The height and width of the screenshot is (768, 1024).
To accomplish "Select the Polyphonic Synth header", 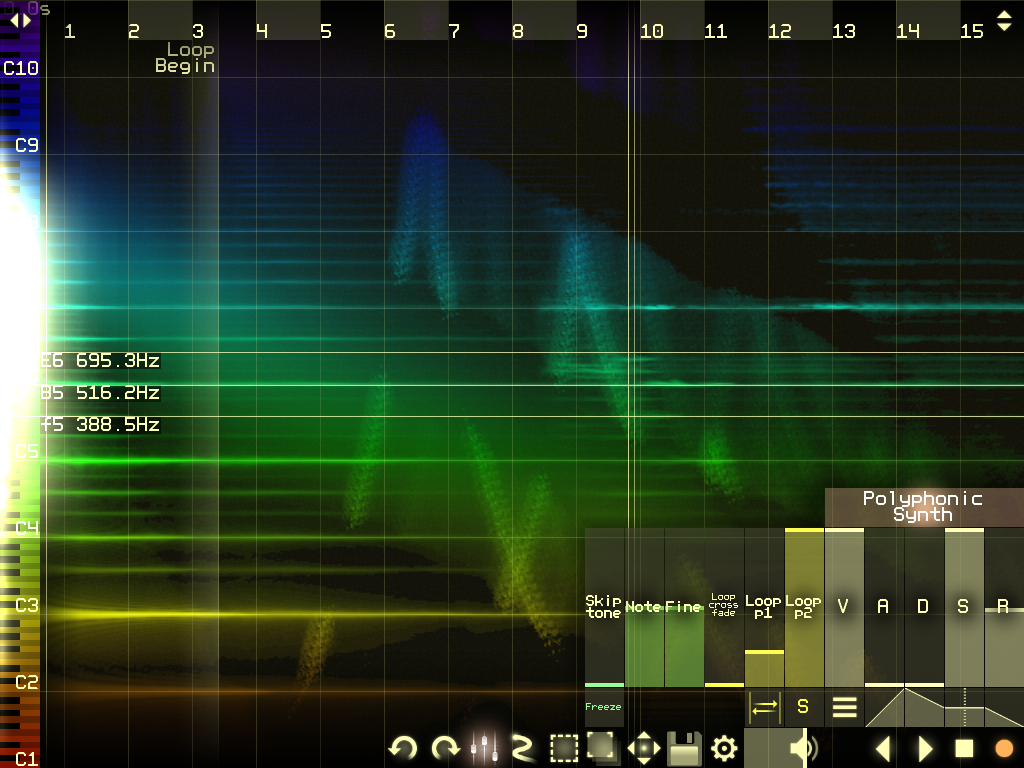I will tap(923, 507).
